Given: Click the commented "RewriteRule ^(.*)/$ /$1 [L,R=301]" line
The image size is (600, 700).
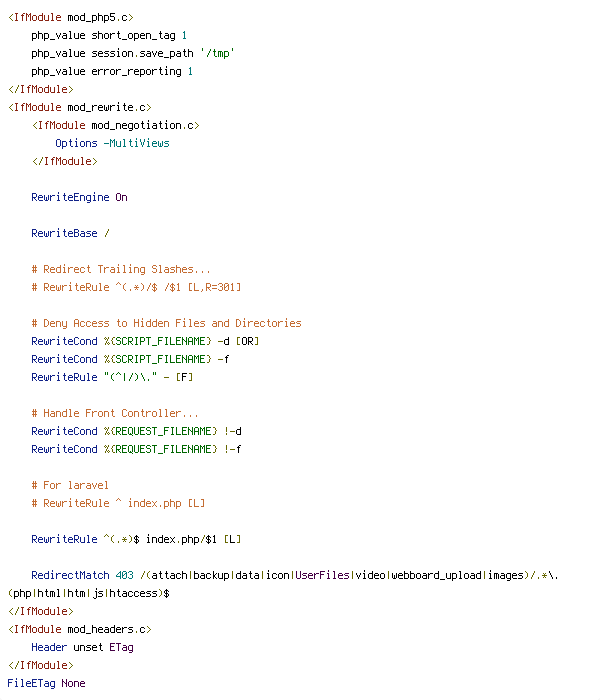Looking at the screenshot, I should coord(136,287).
